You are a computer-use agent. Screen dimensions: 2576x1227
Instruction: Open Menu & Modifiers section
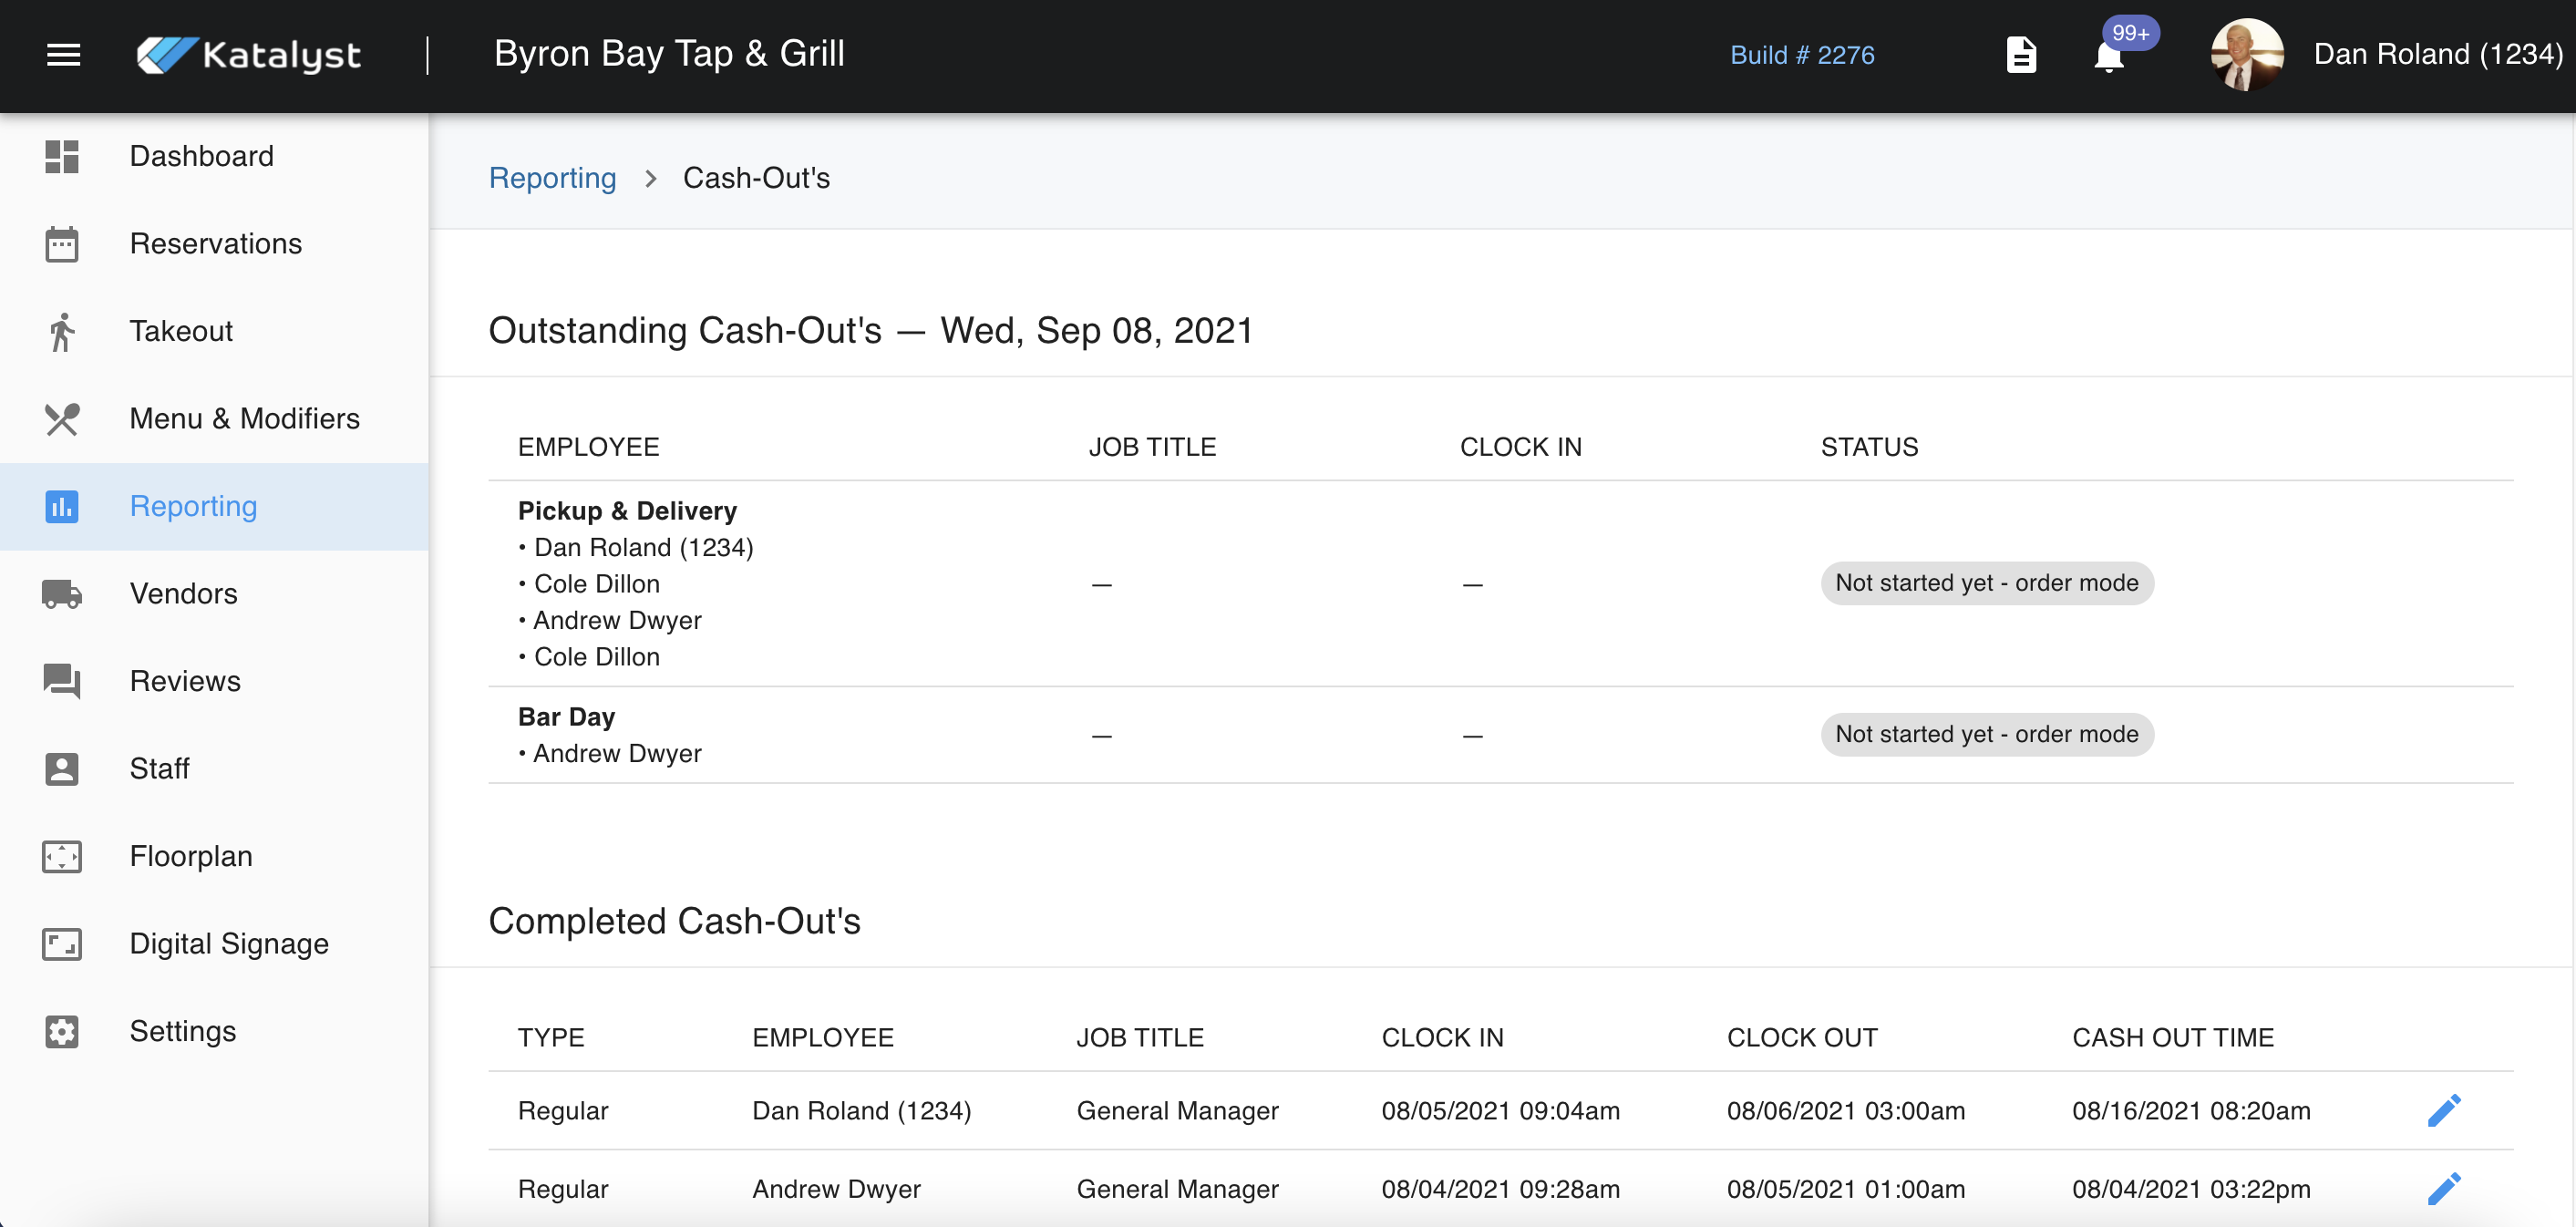(x=244, y=418)
